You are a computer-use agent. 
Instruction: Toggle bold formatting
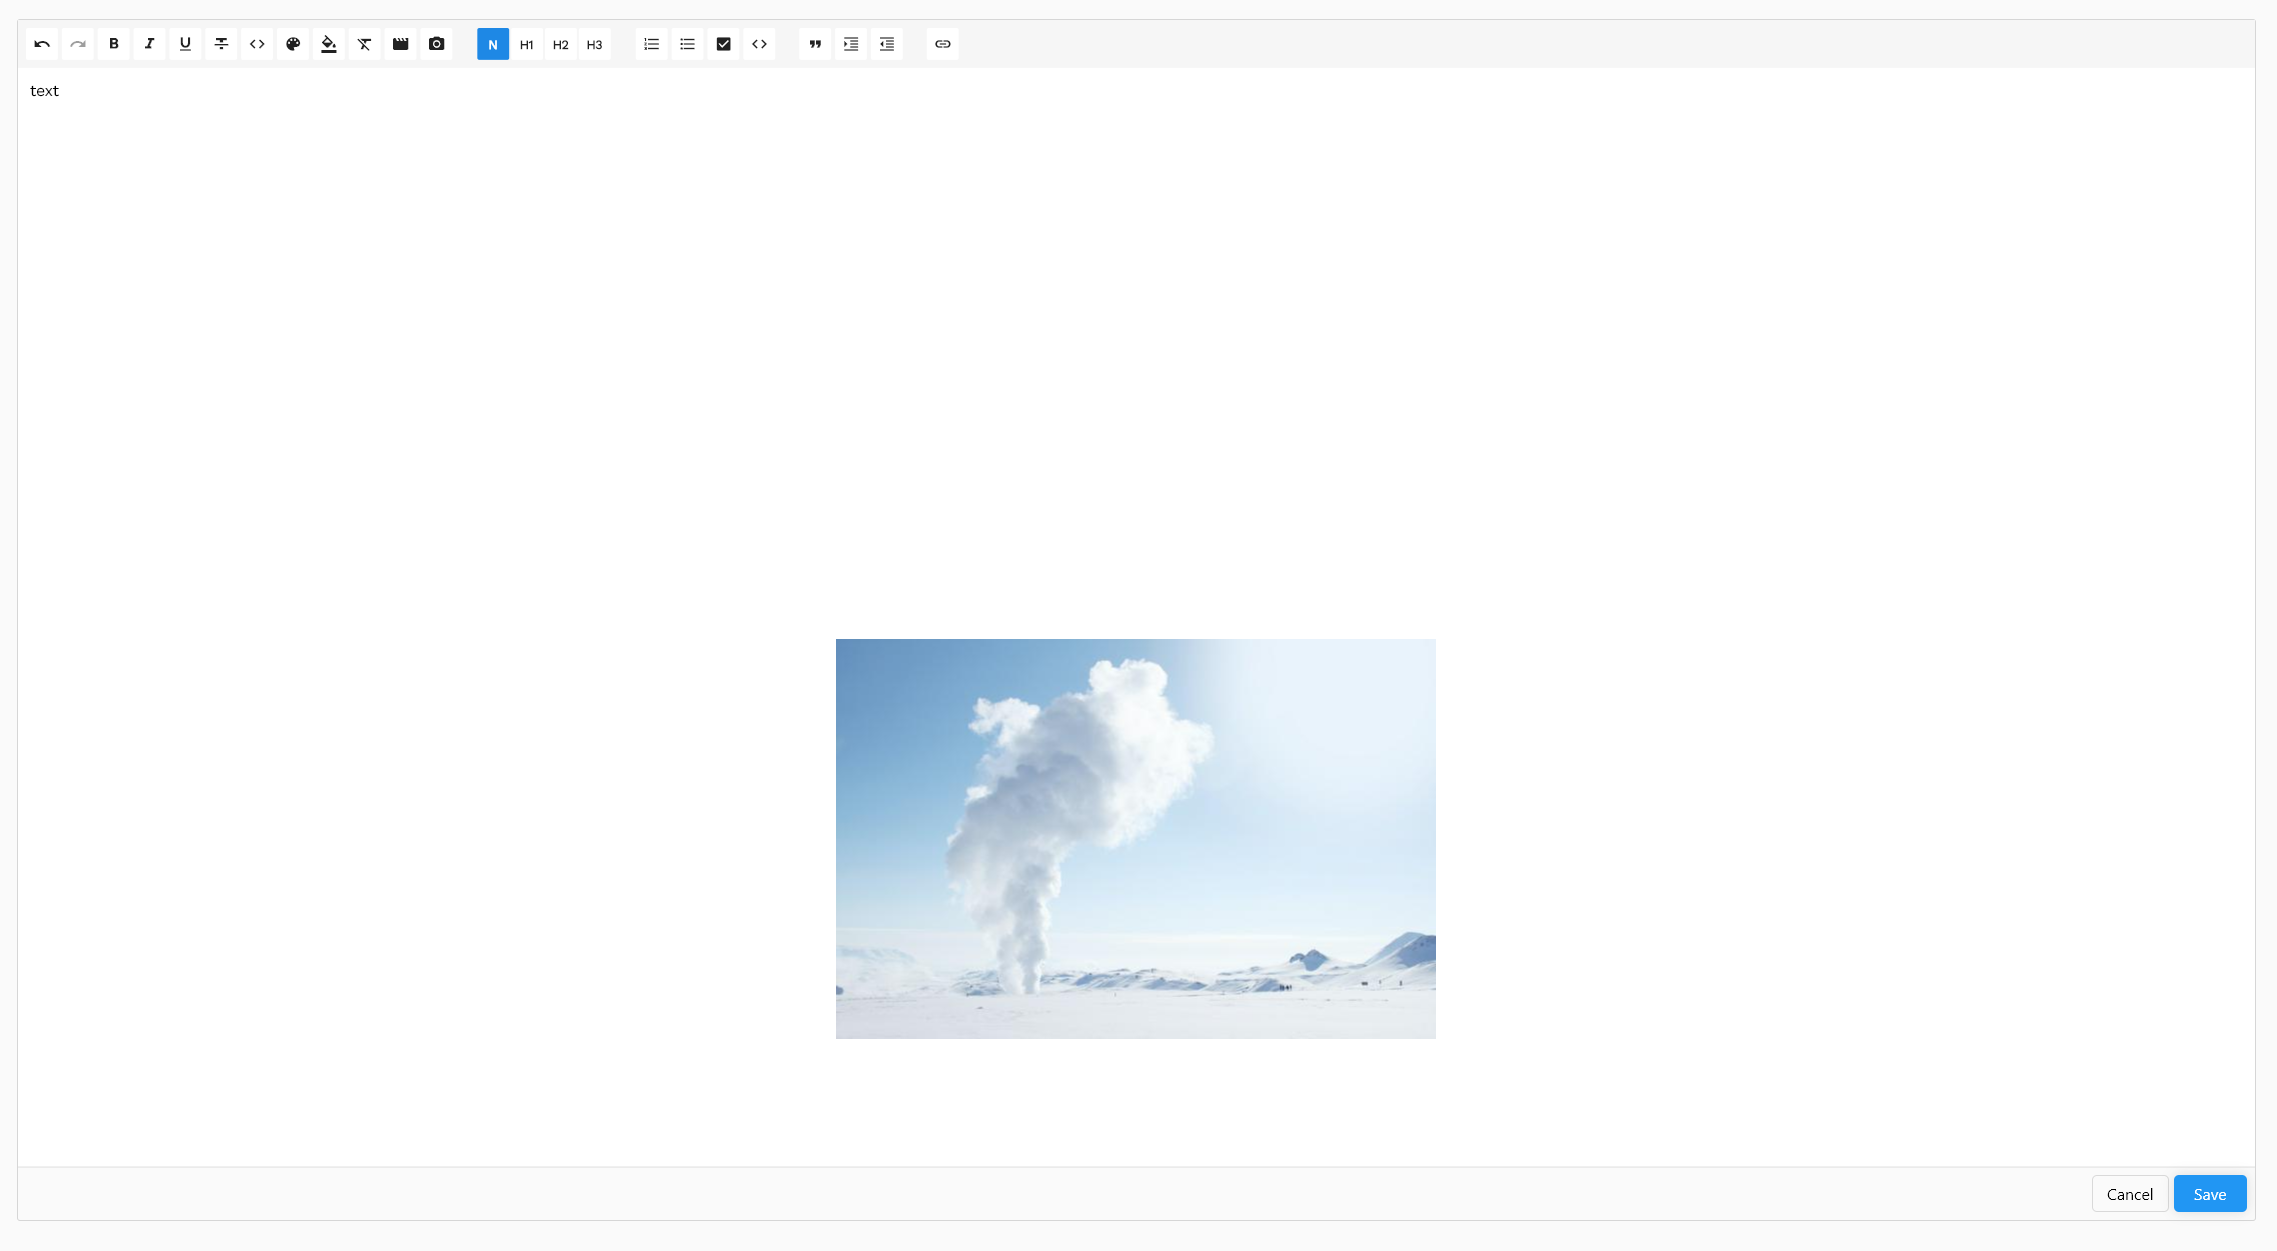[114, 44]
